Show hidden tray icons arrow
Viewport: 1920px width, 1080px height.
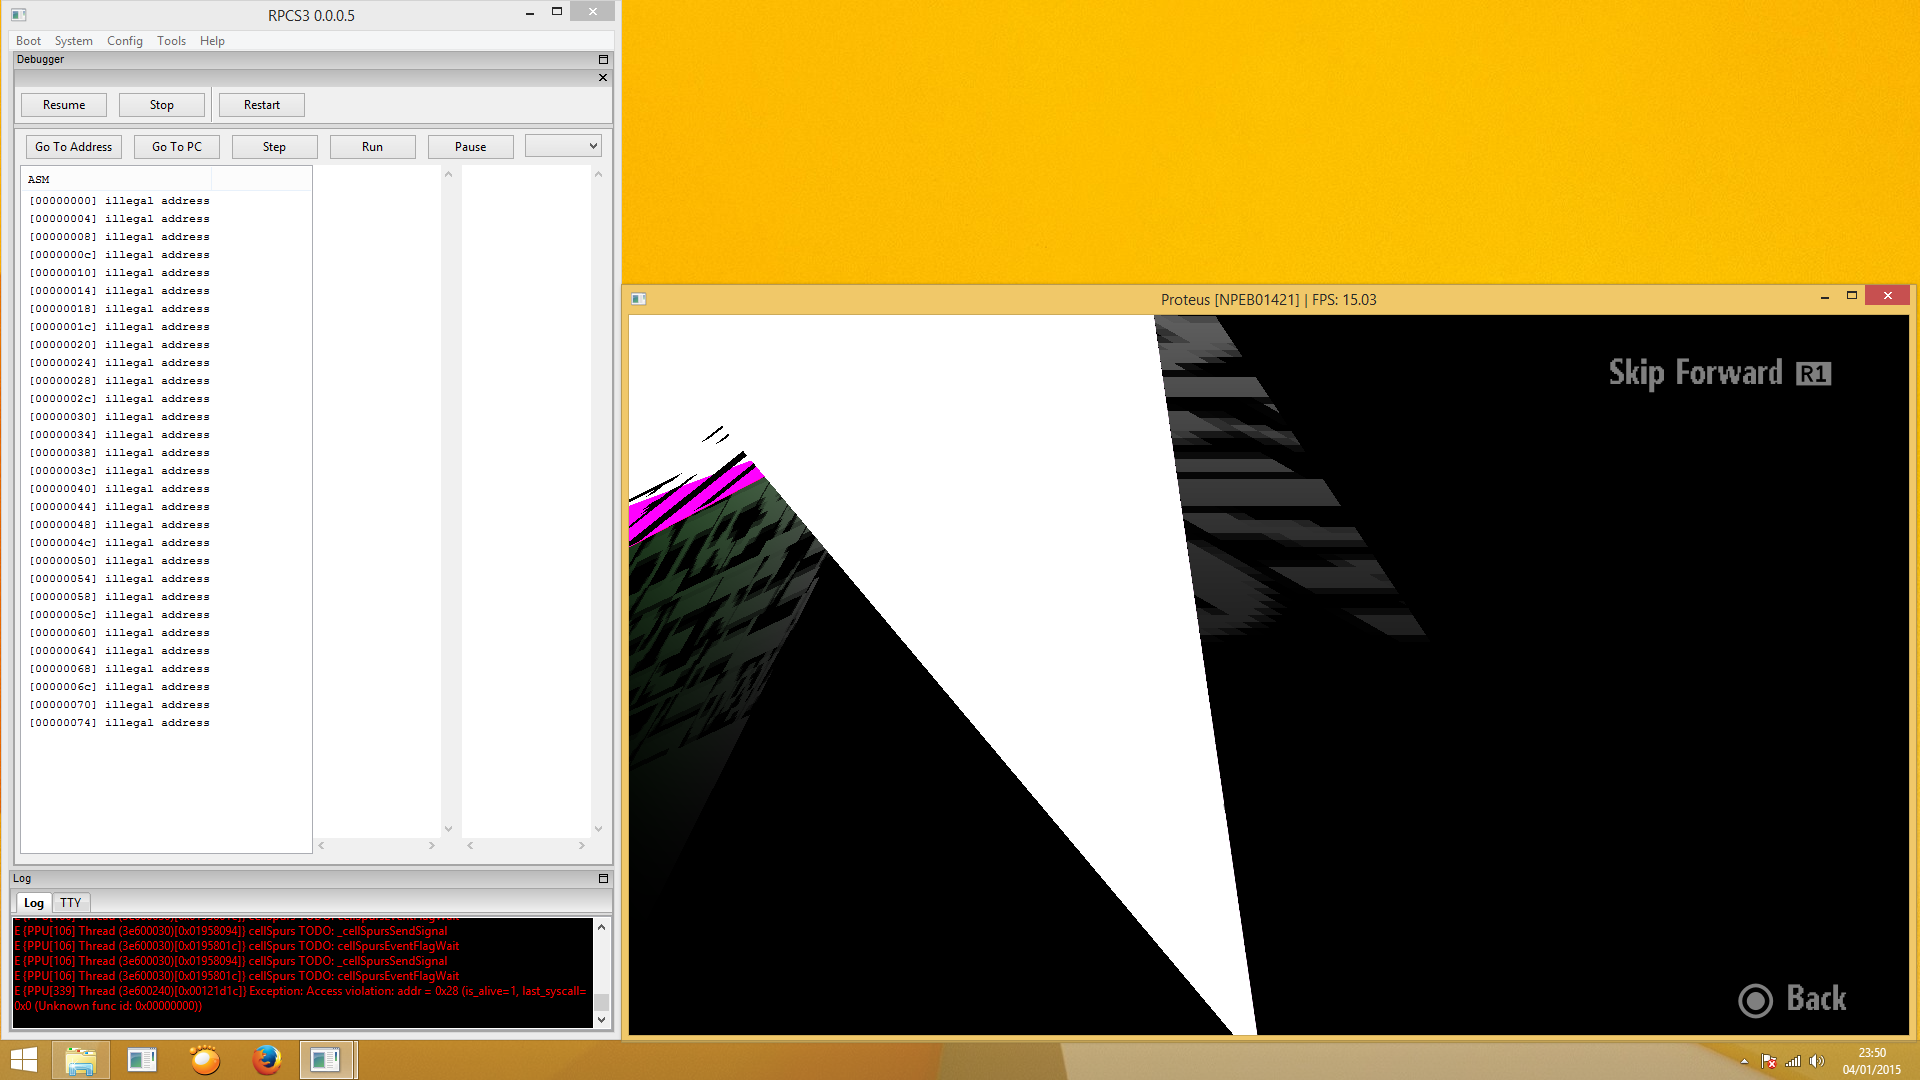tap(1744, 1062)
